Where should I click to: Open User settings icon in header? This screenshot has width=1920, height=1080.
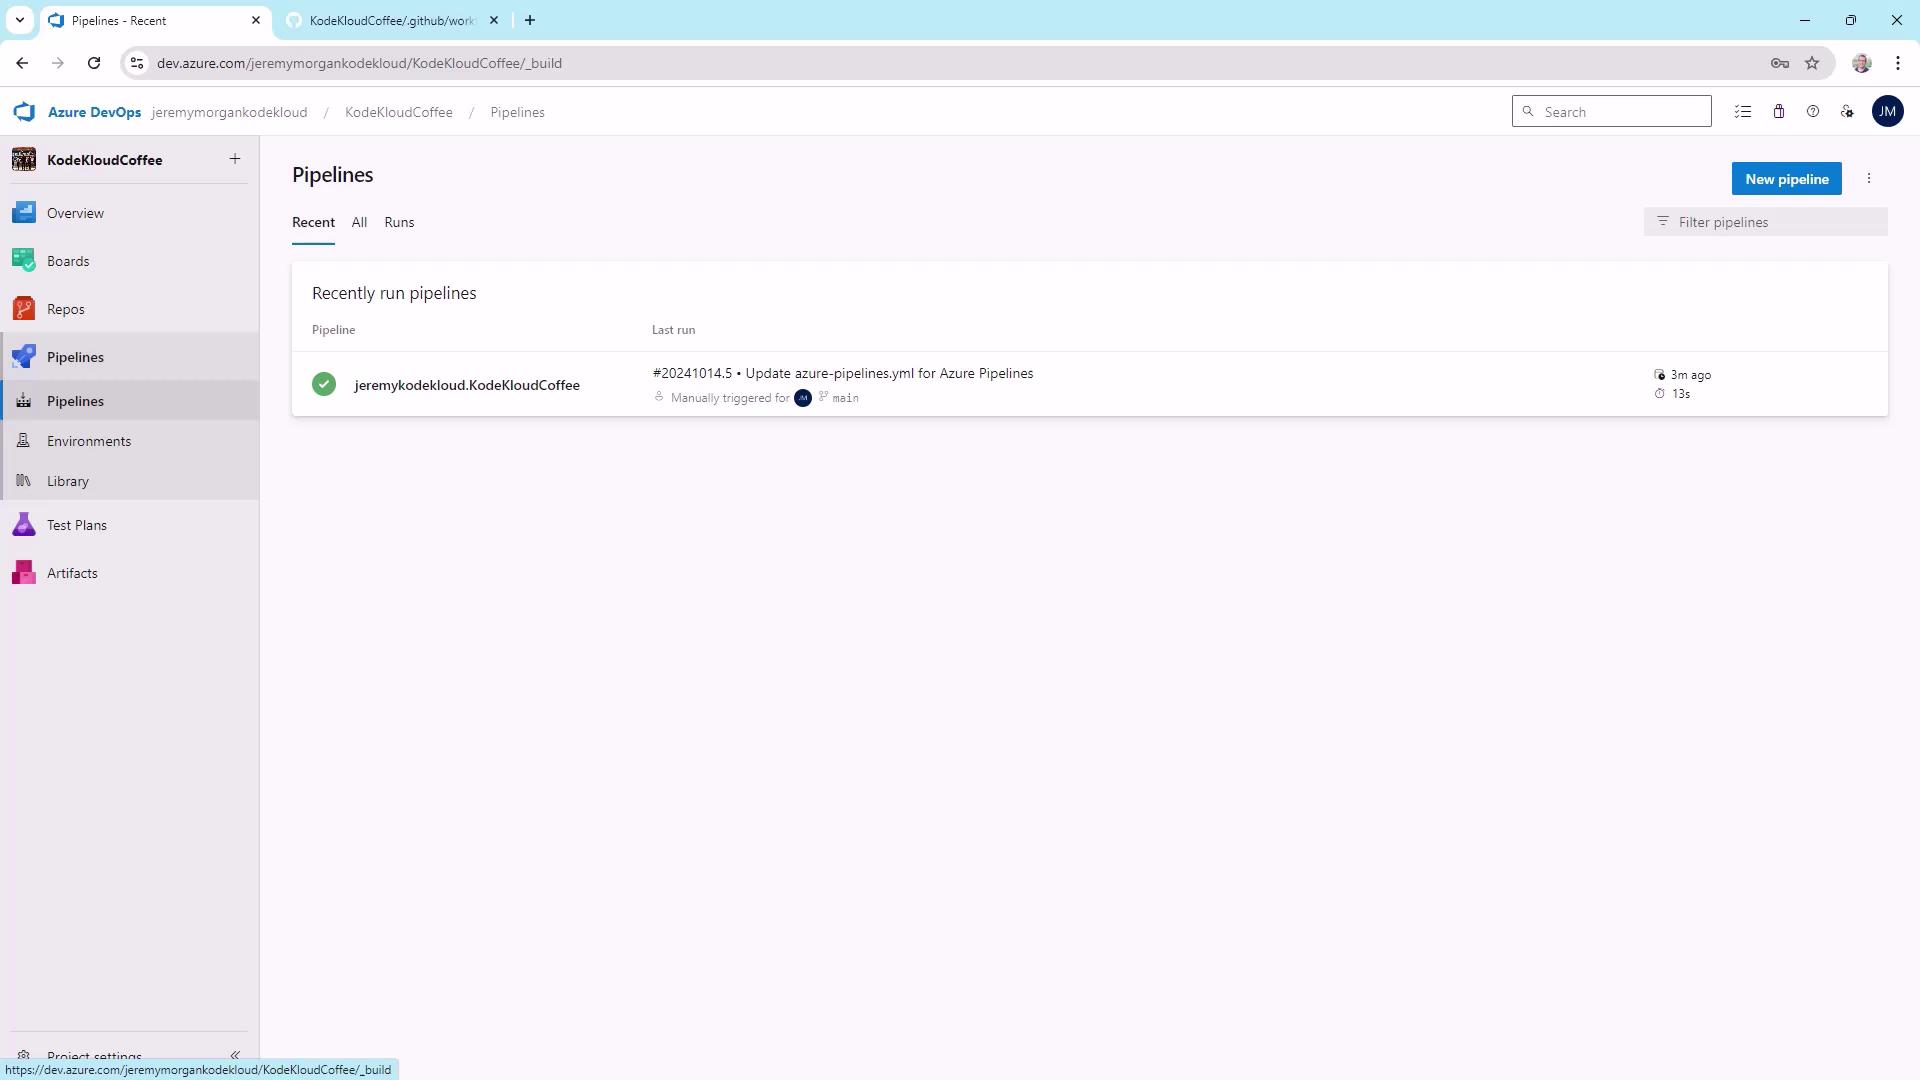1847,112
